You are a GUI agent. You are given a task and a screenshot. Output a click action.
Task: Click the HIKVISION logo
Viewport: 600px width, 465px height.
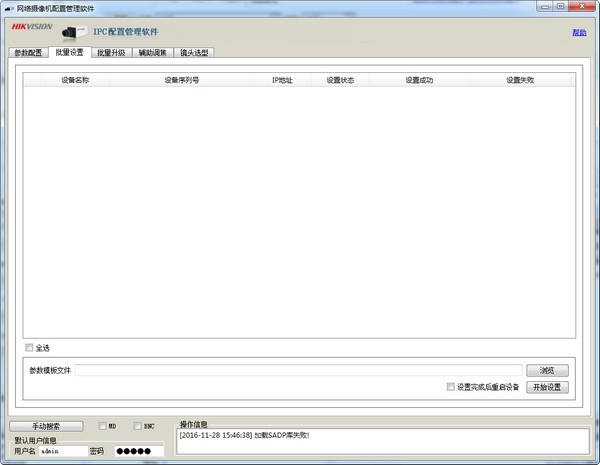[x=32, y=26]
